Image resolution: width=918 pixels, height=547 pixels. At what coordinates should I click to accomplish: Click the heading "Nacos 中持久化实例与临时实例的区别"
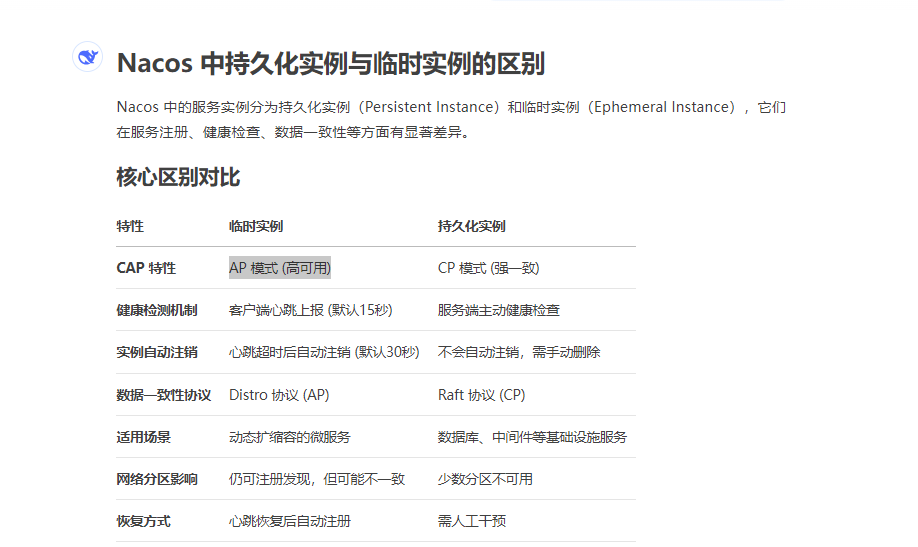click(331, 63)
